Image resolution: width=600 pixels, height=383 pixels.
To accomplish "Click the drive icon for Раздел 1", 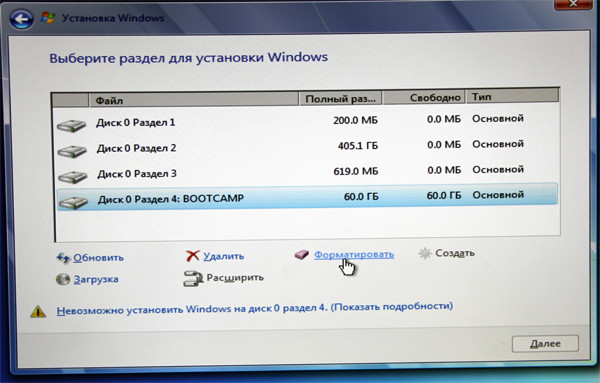I will pyautogui.click(x=71, y=125).
